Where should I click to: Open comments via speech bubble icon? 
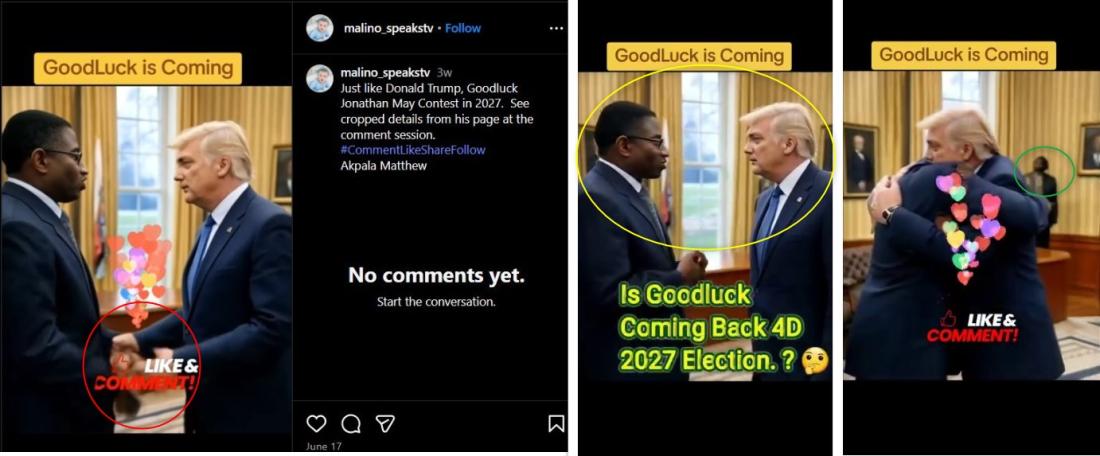coord(351,423)
